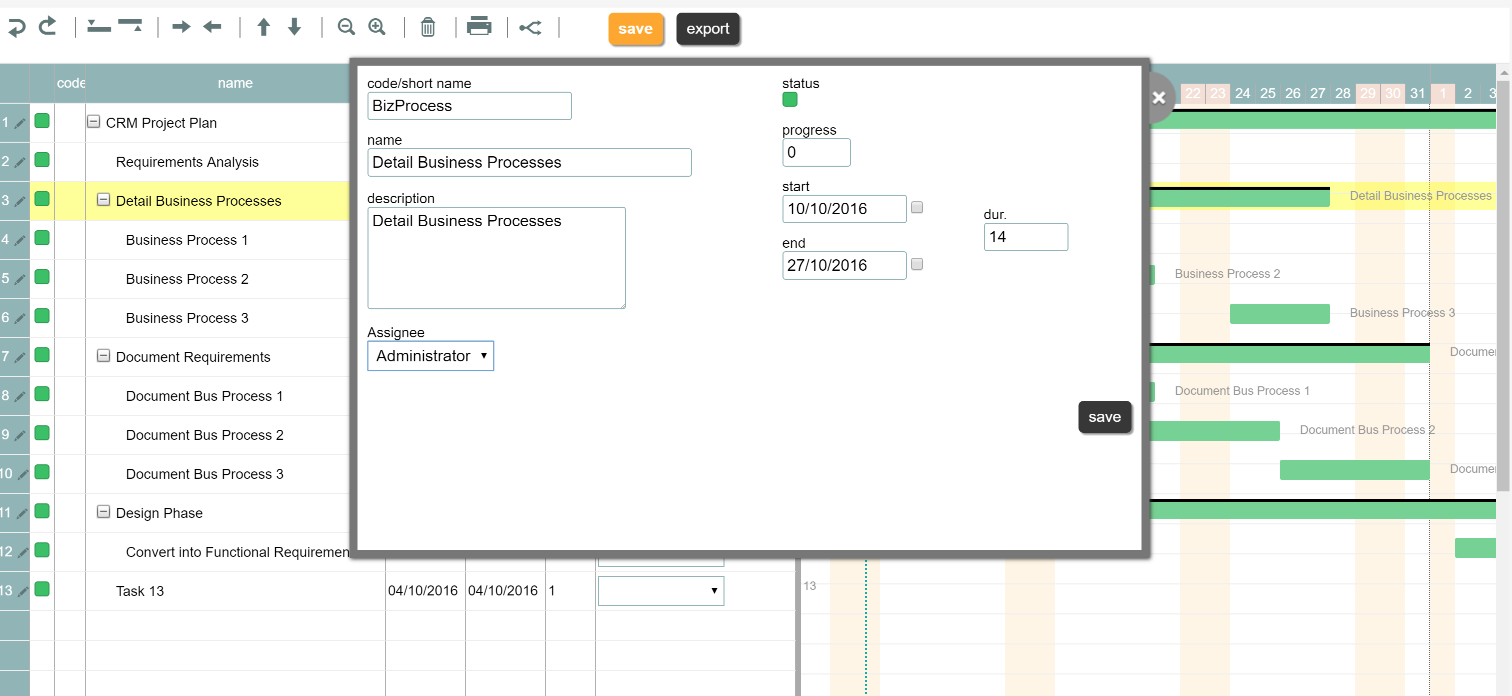
Task: Toggle the critical path icon
Action: [x=530, y=28]
